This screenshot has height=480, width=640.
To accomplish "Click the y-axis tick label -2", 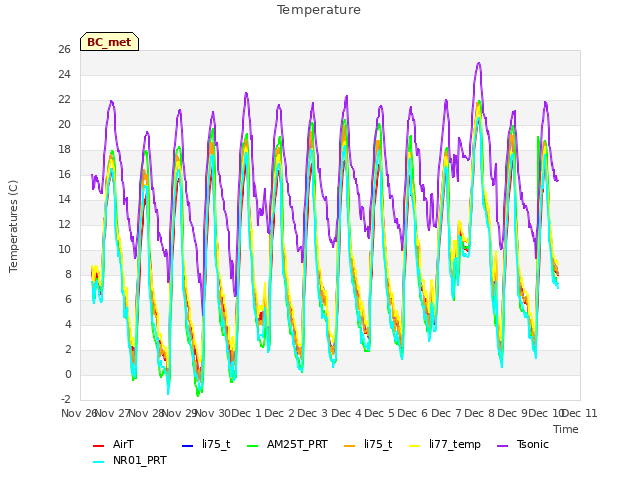I will coord(66,399).
